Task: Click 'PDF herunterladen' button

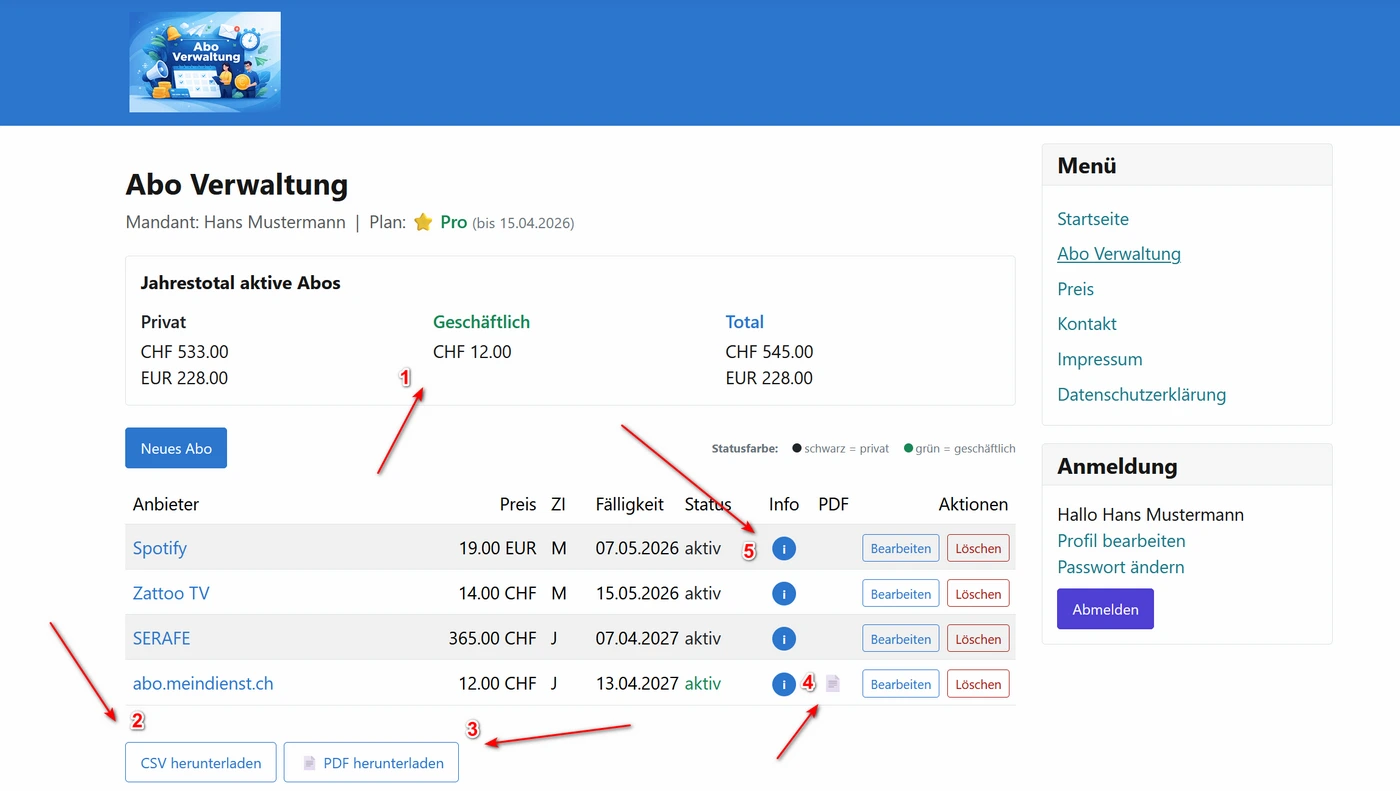Action: (x=371, y=763)
